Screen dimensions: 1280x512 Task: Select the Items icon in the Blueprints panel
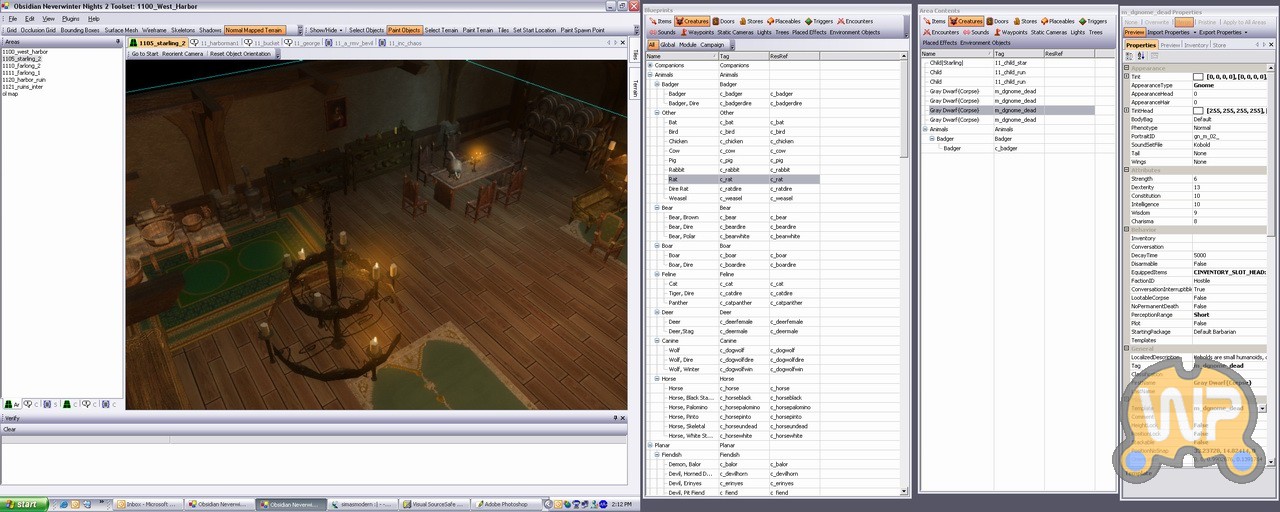tap(653, 21)
